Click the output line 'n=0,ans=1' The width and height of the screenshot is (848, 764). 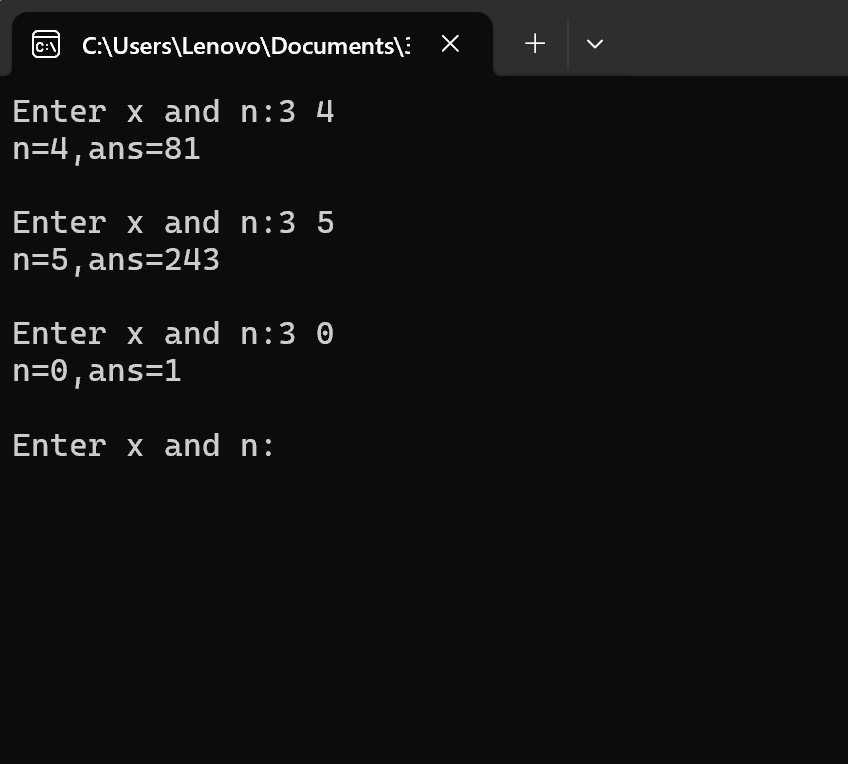pyautogui.click(x=97, y=371)
